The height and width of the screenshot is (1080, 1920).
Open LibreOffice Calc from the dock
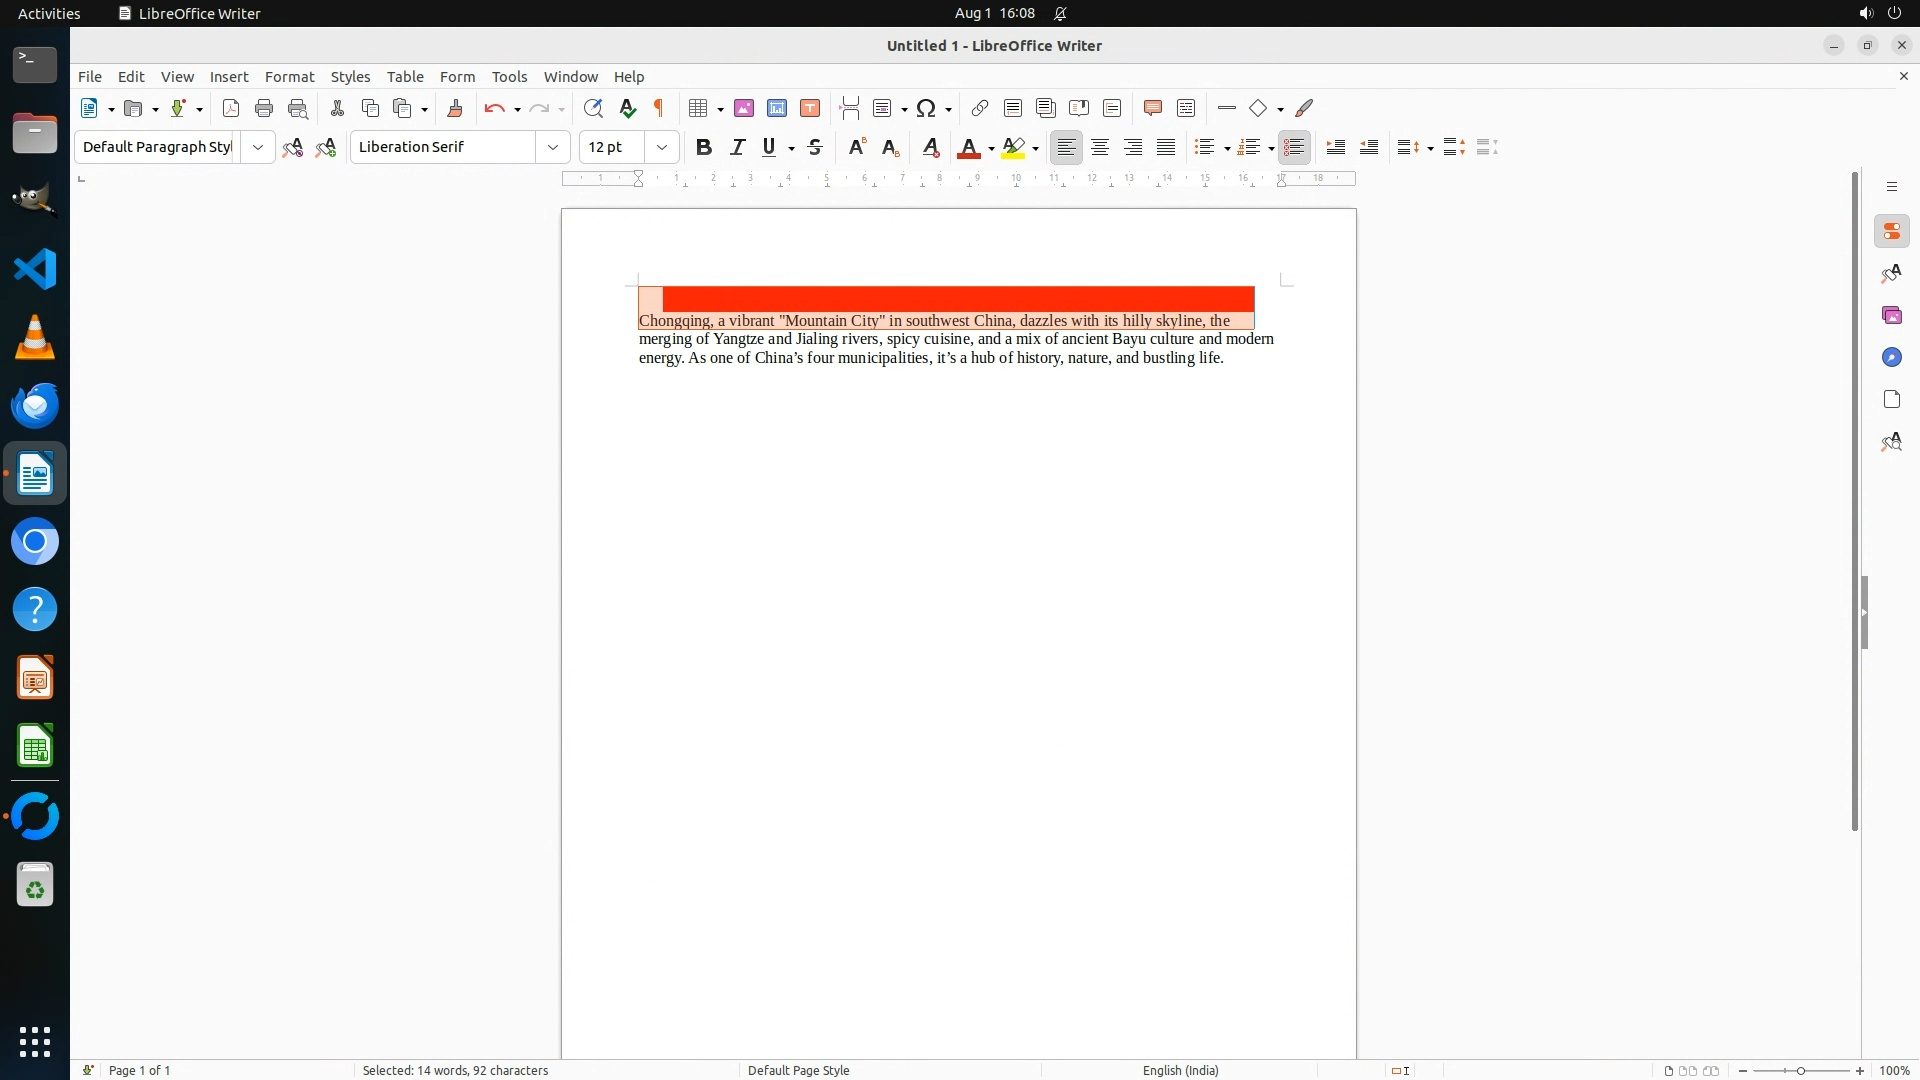coord(35,747)
